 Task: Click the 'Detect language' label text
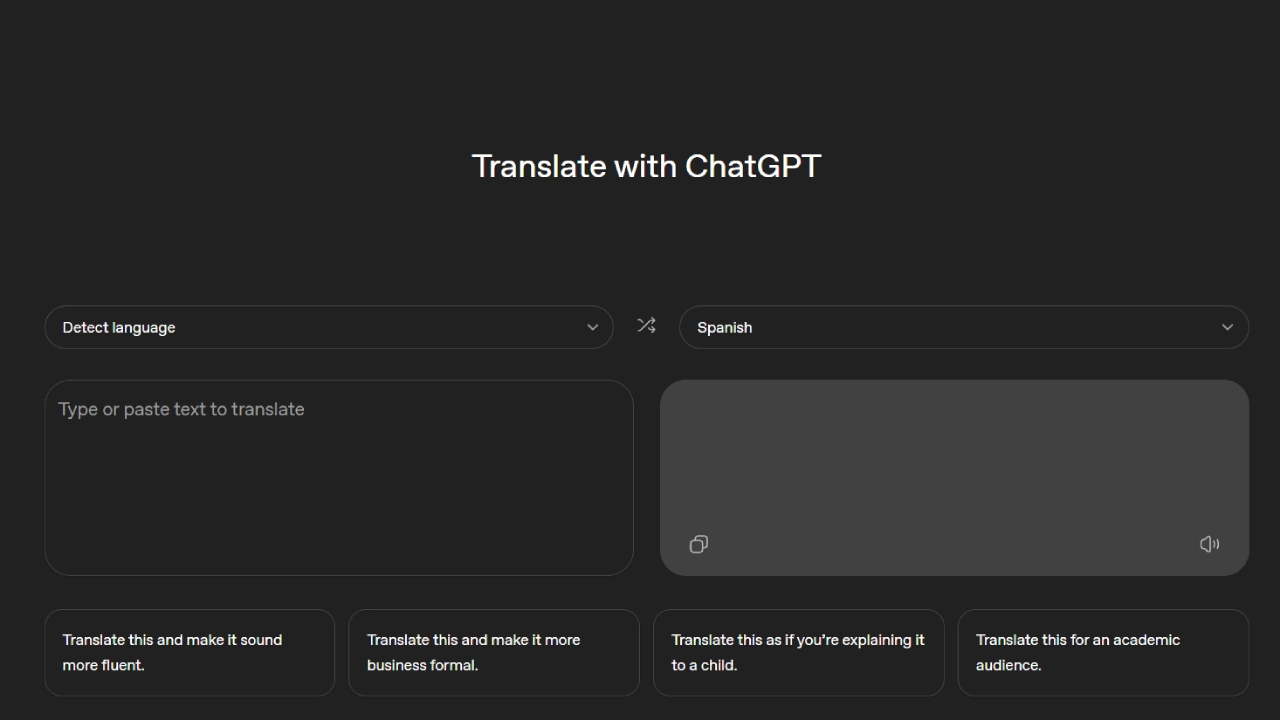click(x=119, y=328)
